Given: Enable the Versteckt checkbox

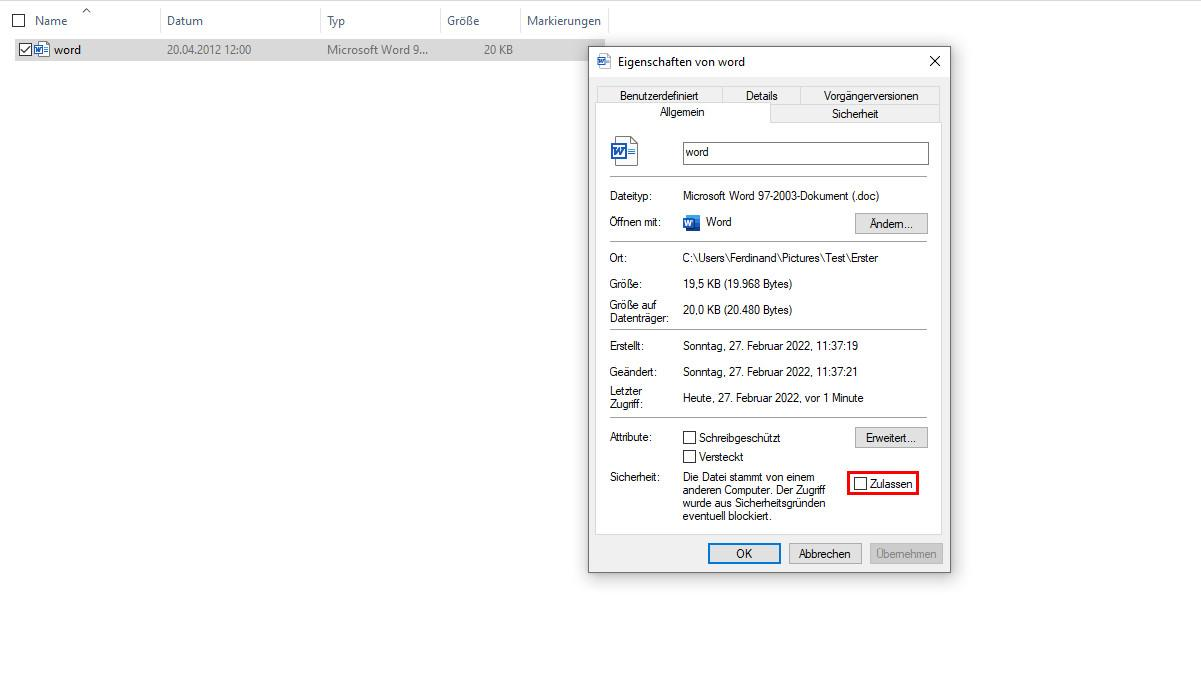Looking at the screenshot, I should 689,457.
